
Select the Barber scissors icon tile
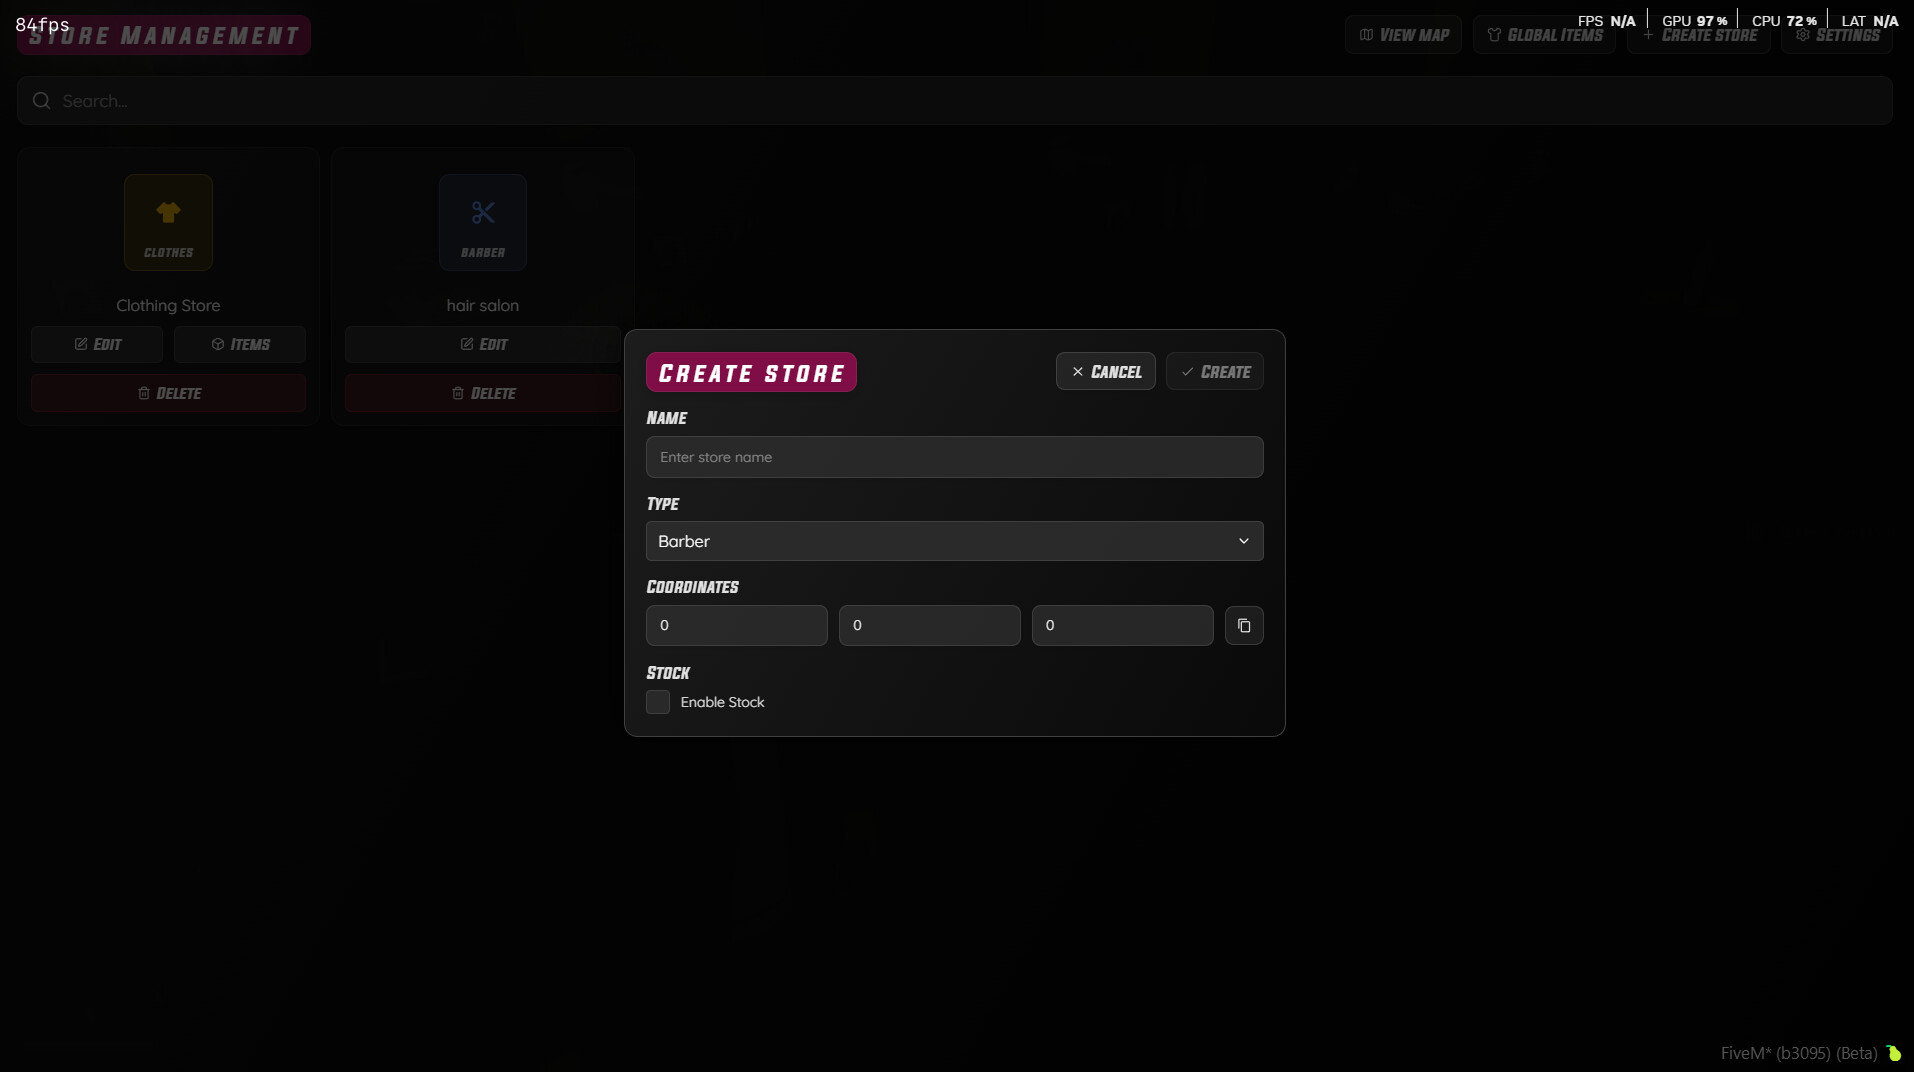click(x=483, y=222)
